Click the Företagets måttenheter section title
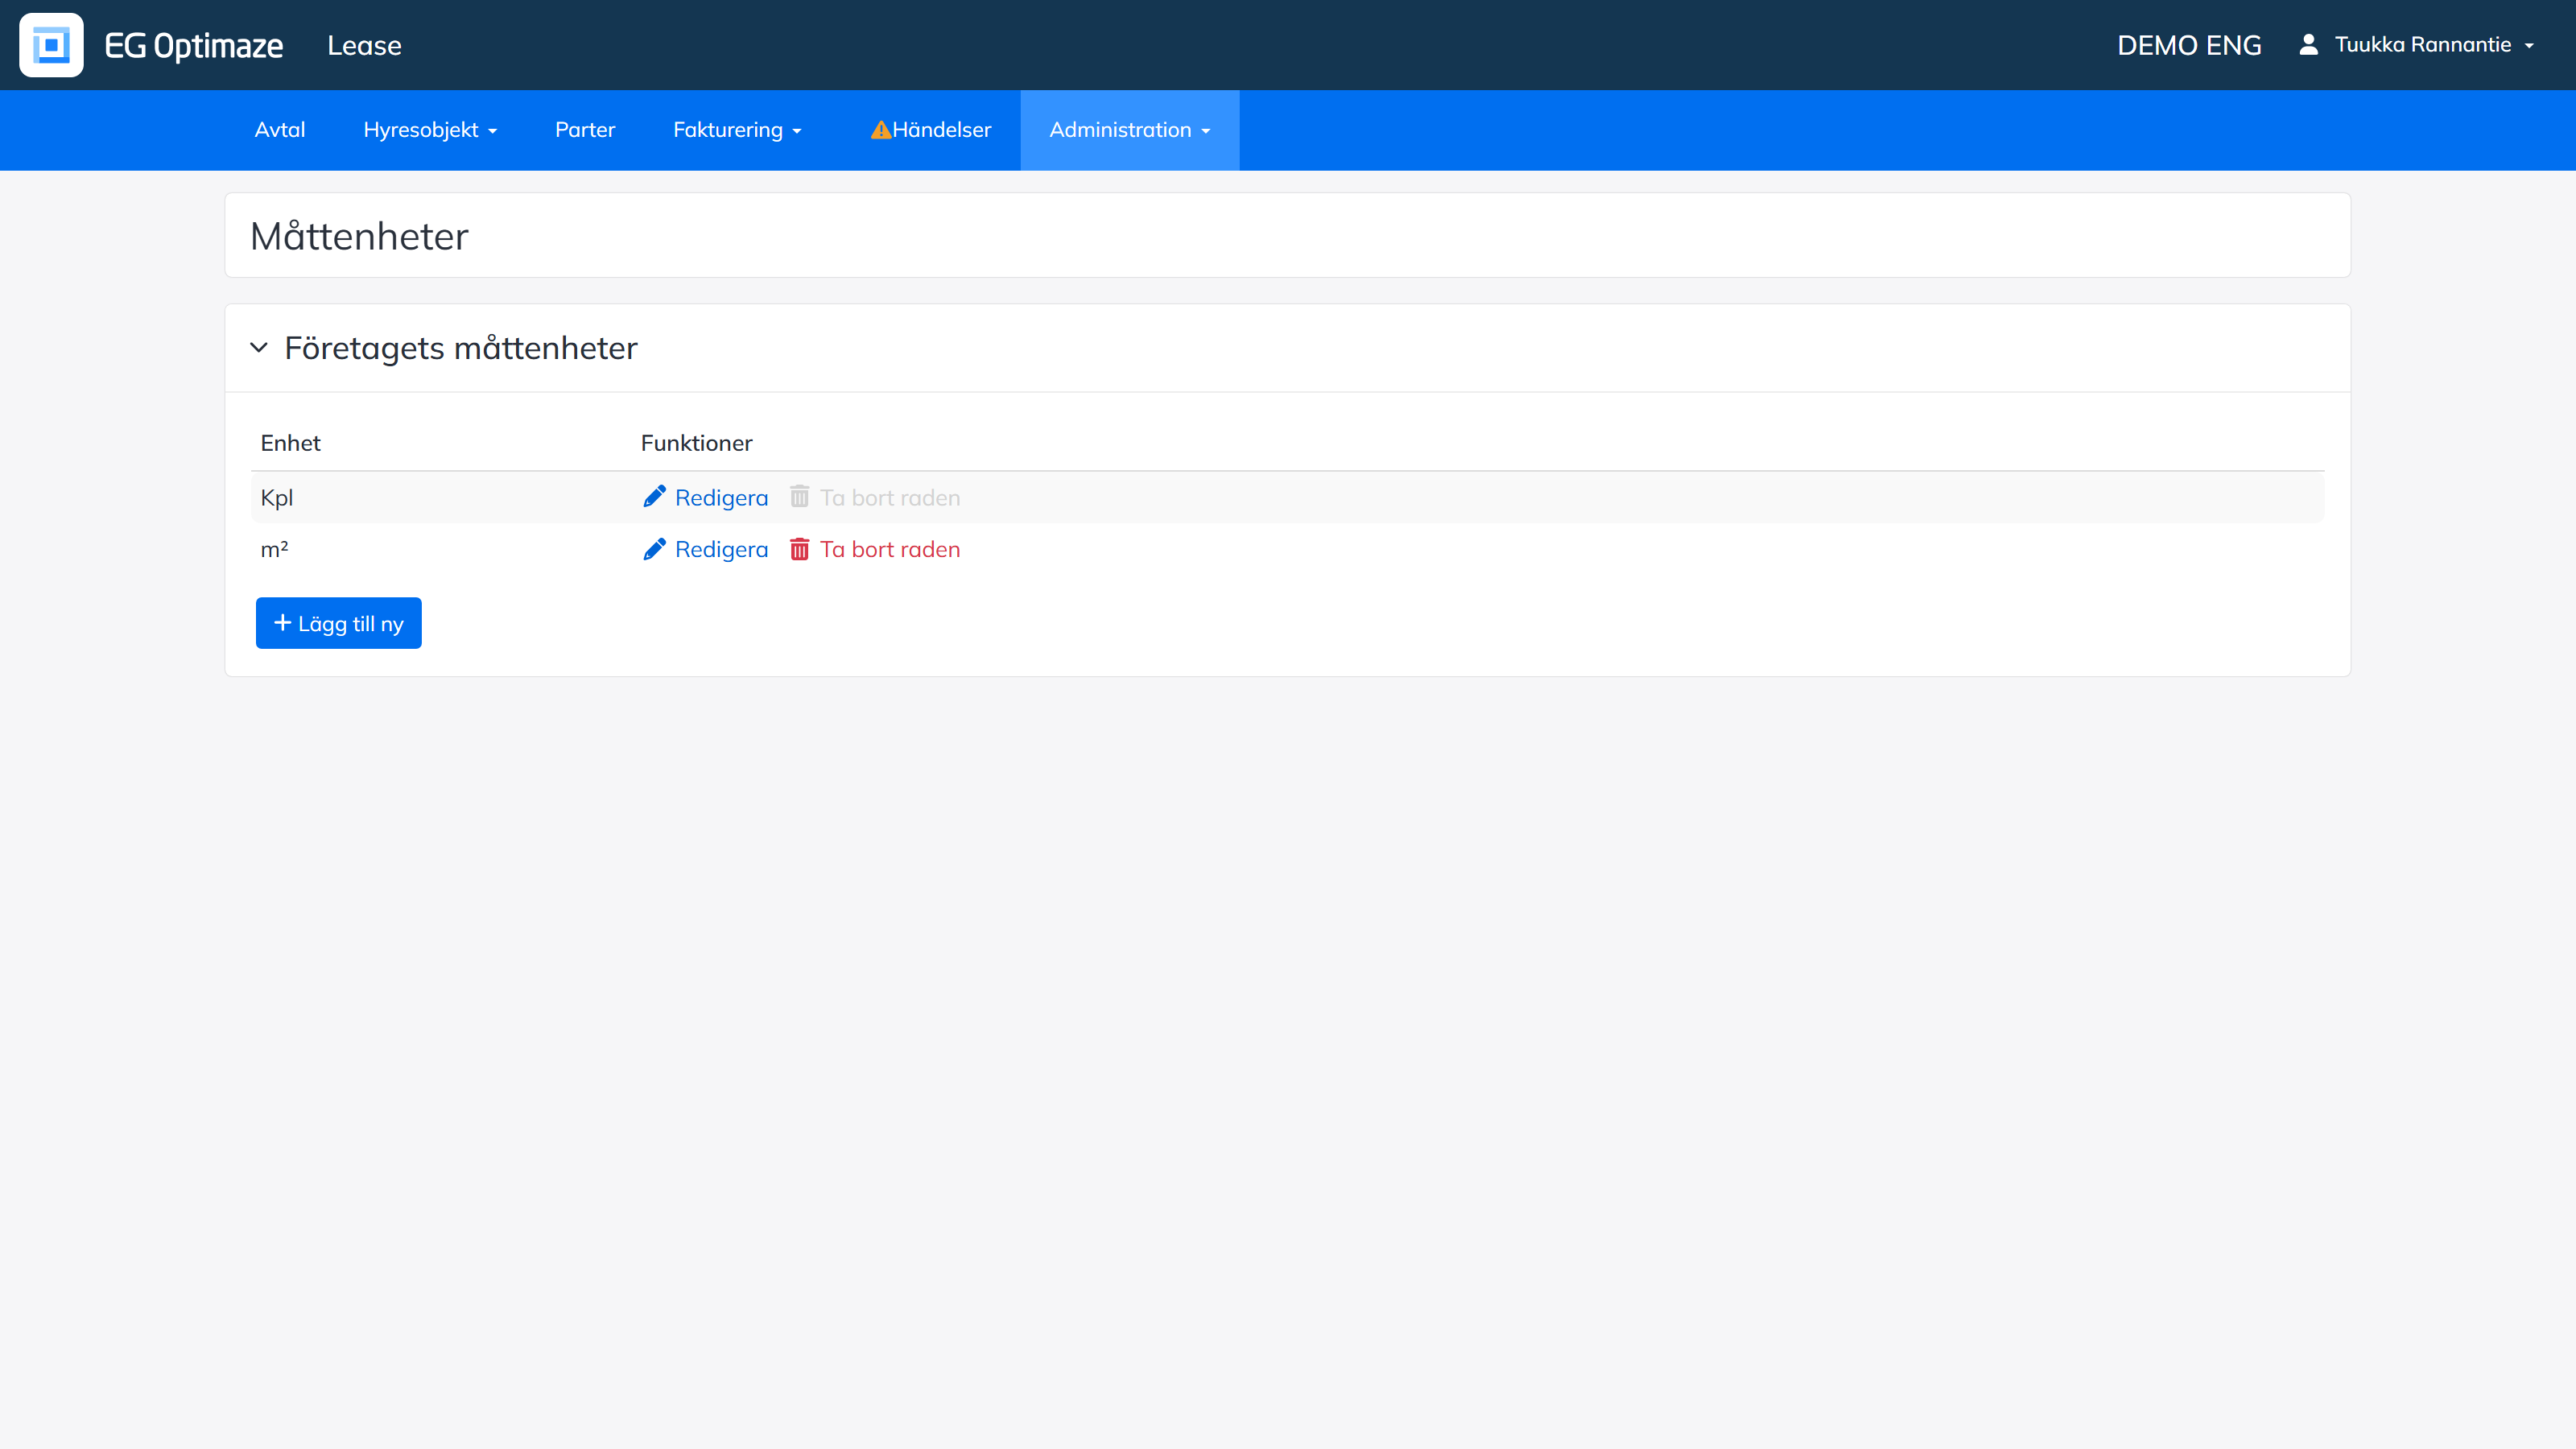 point(461,348)
